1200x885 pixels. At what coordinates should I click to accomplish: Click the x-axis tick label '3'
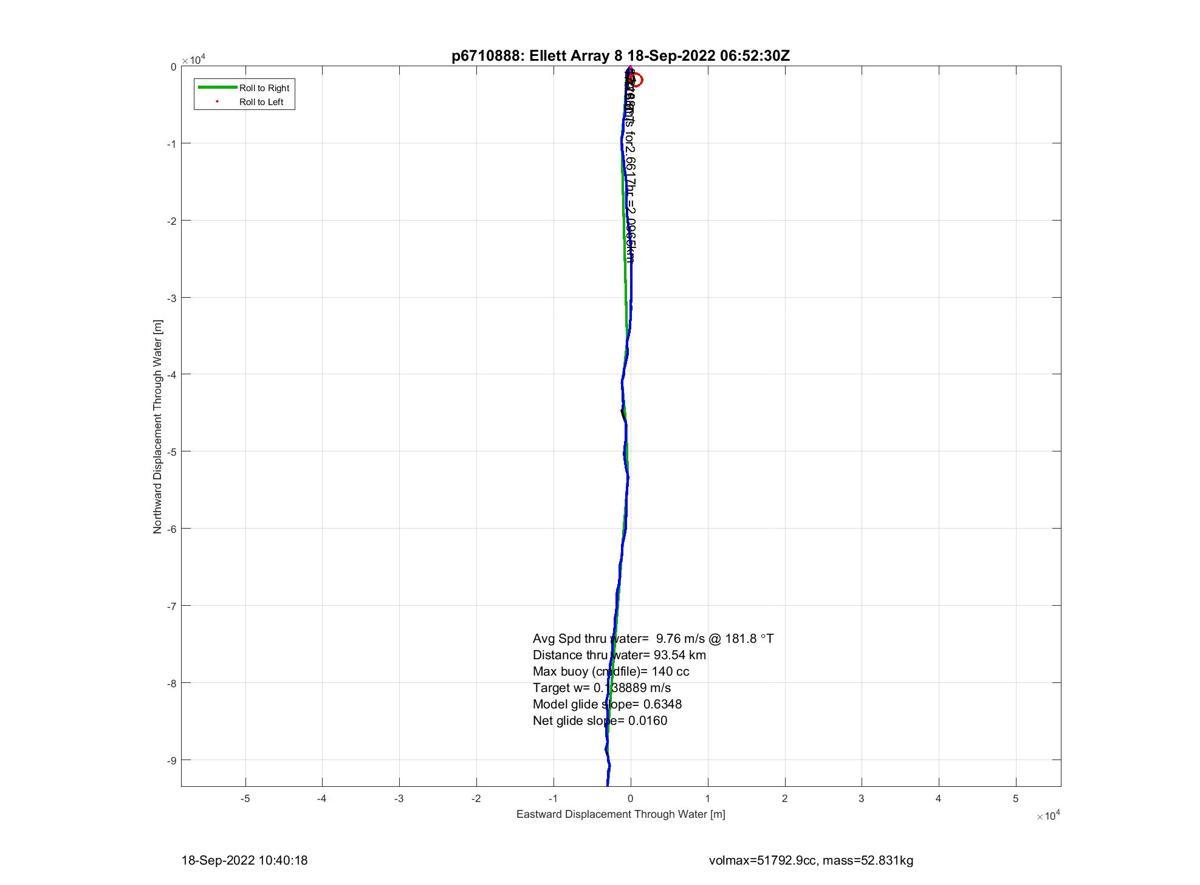[x=862, y=798]
